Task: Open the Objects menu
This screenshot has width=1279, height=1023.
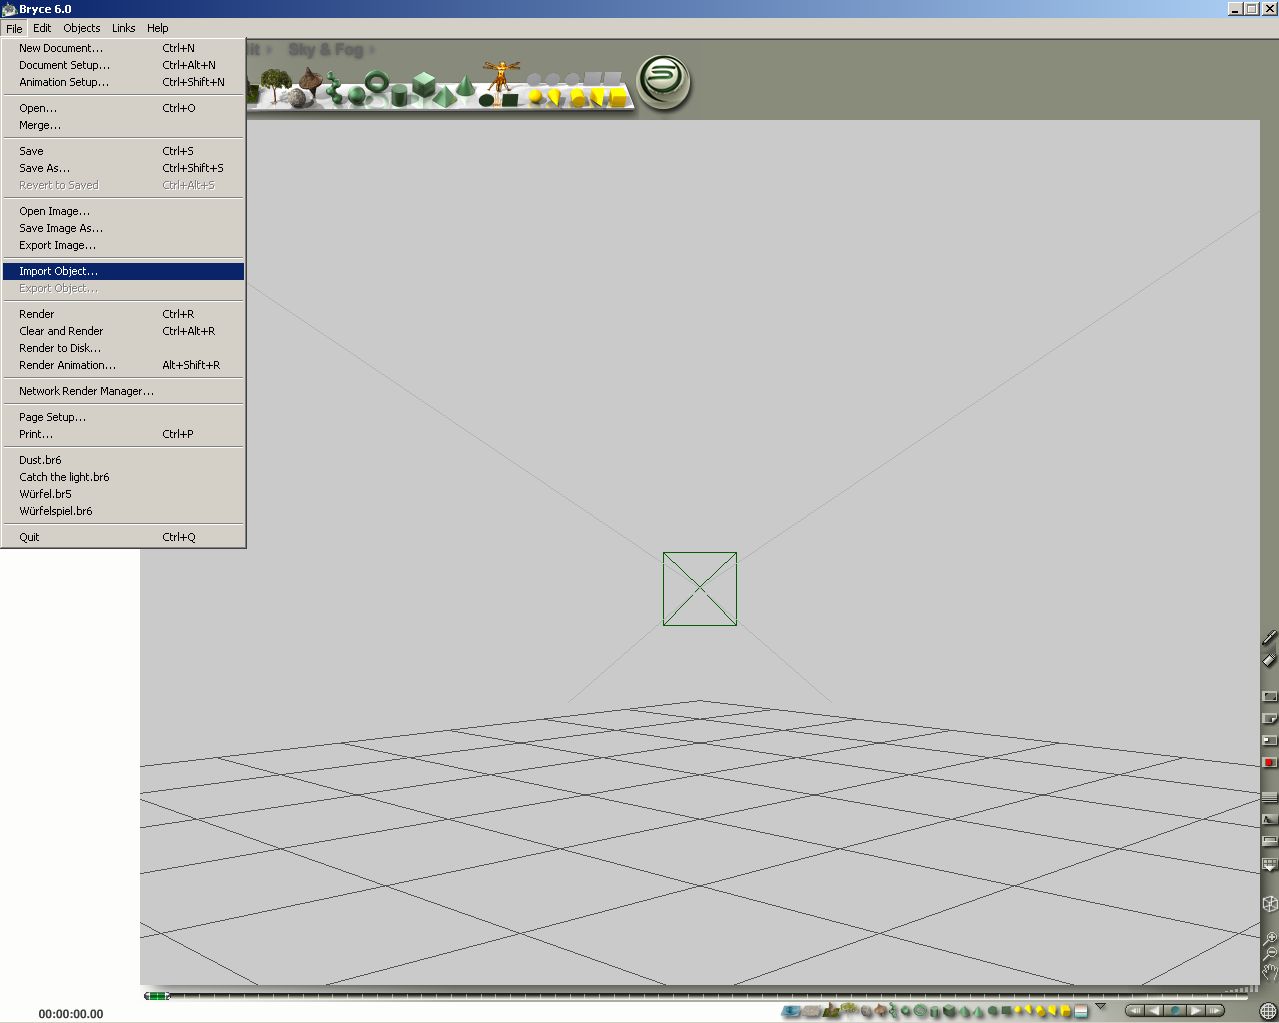Action: [x=82, y=28]
